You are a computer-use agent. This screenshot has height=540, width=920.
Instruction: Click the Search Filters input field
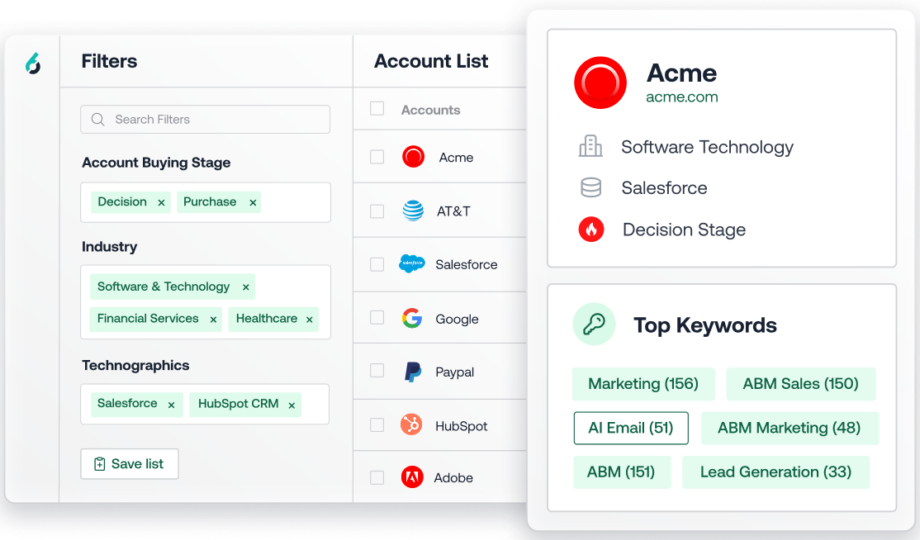[x=205, y=120]
